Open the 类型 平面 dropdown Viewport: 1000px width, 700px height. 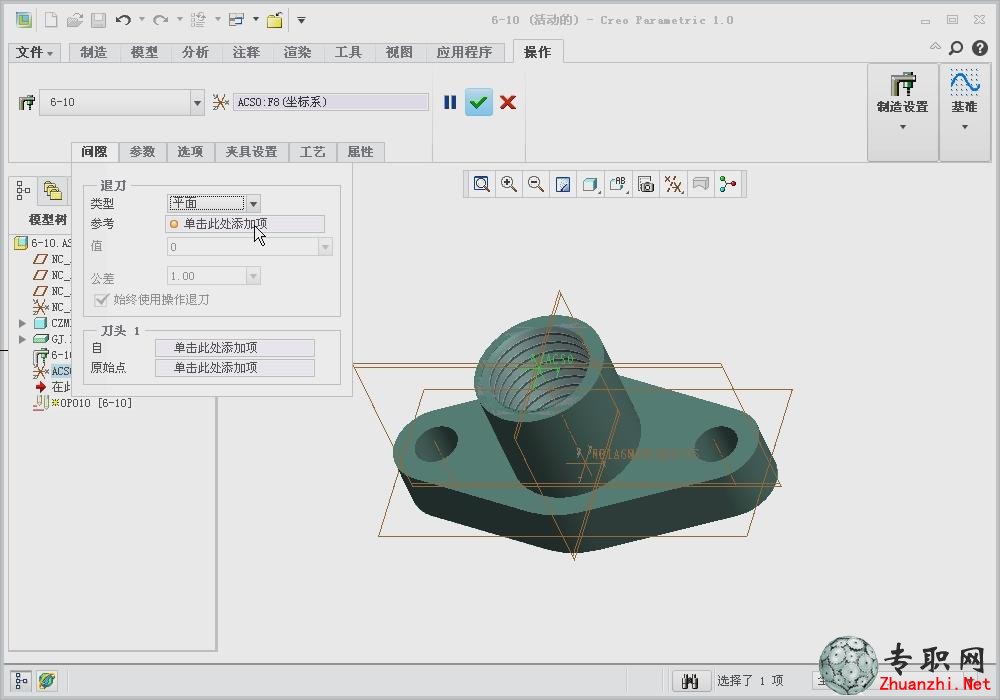[x=253, y=203]
